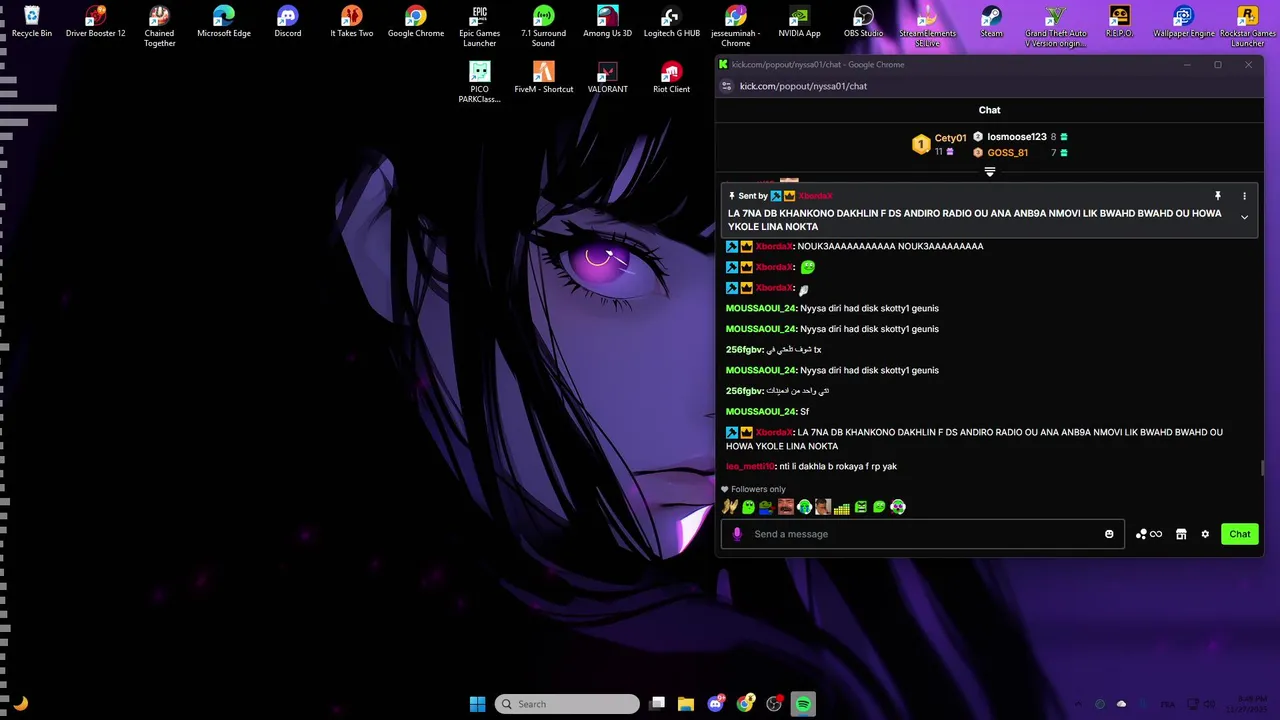Open File Explorer from taskbar

[x=686, y=704]
